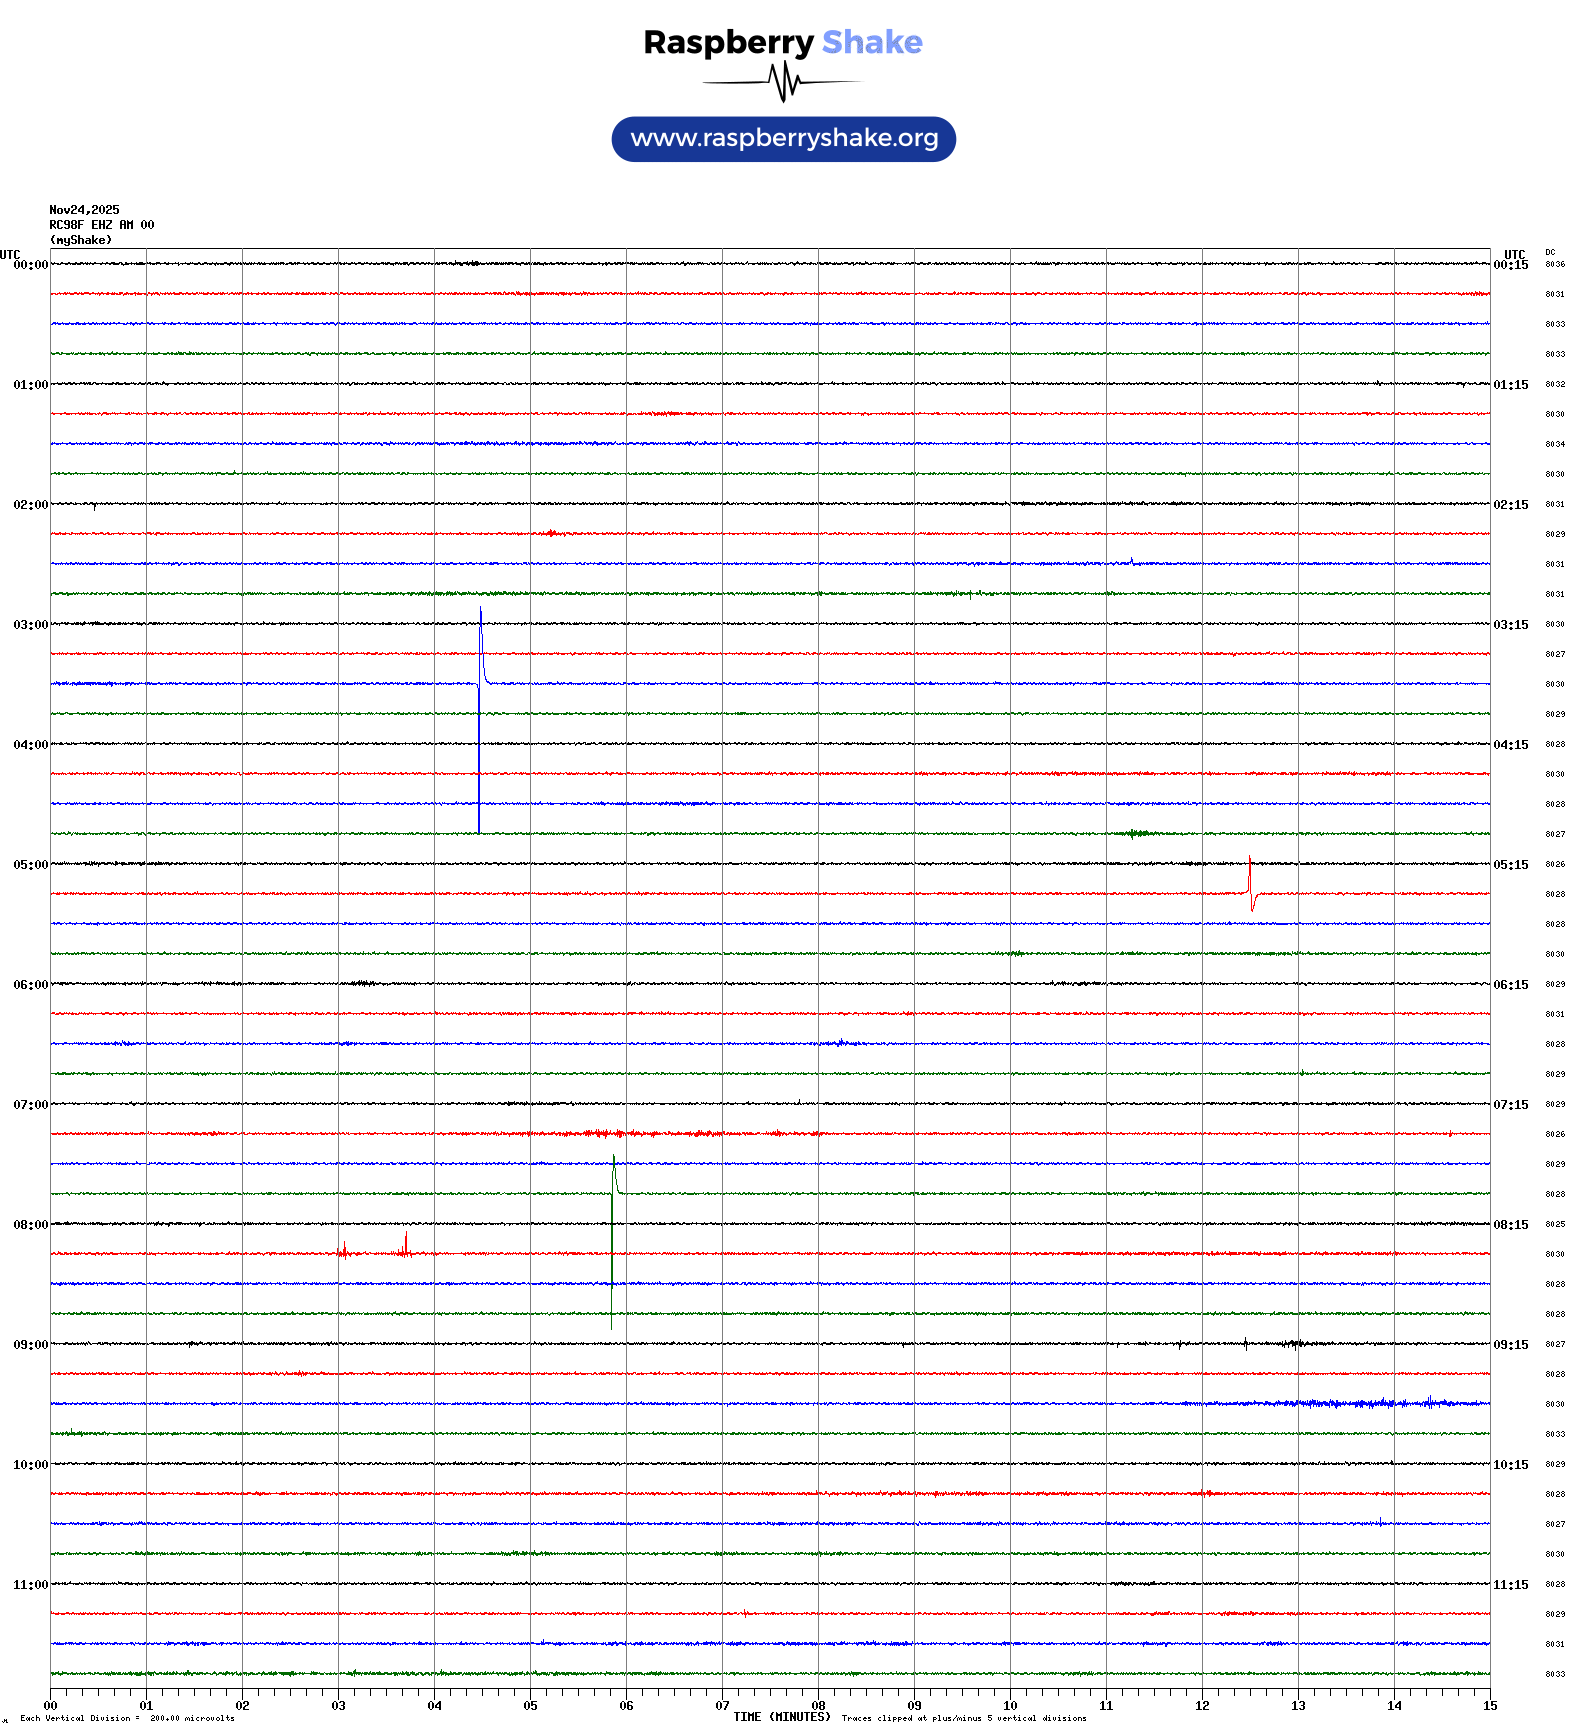This screenshot has height=1732, width=1570.
Task: Click the (myShake) label
Action: tap(81, 240)
